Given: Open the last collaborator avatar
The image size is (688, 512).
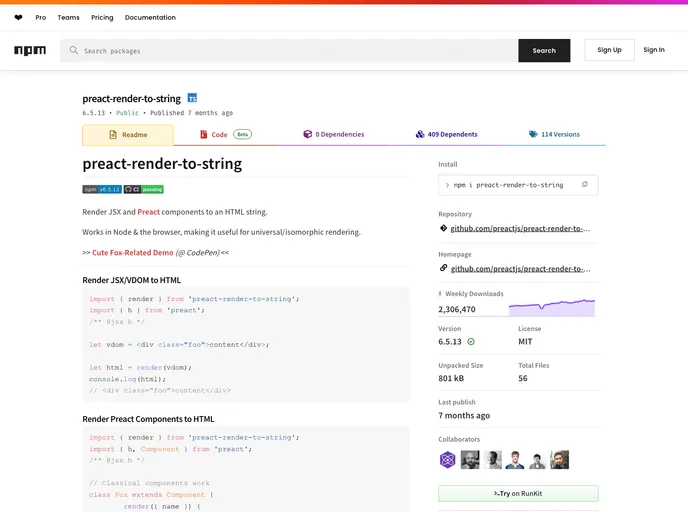Looking at the screenshot, I should click(x=559, y=460).
